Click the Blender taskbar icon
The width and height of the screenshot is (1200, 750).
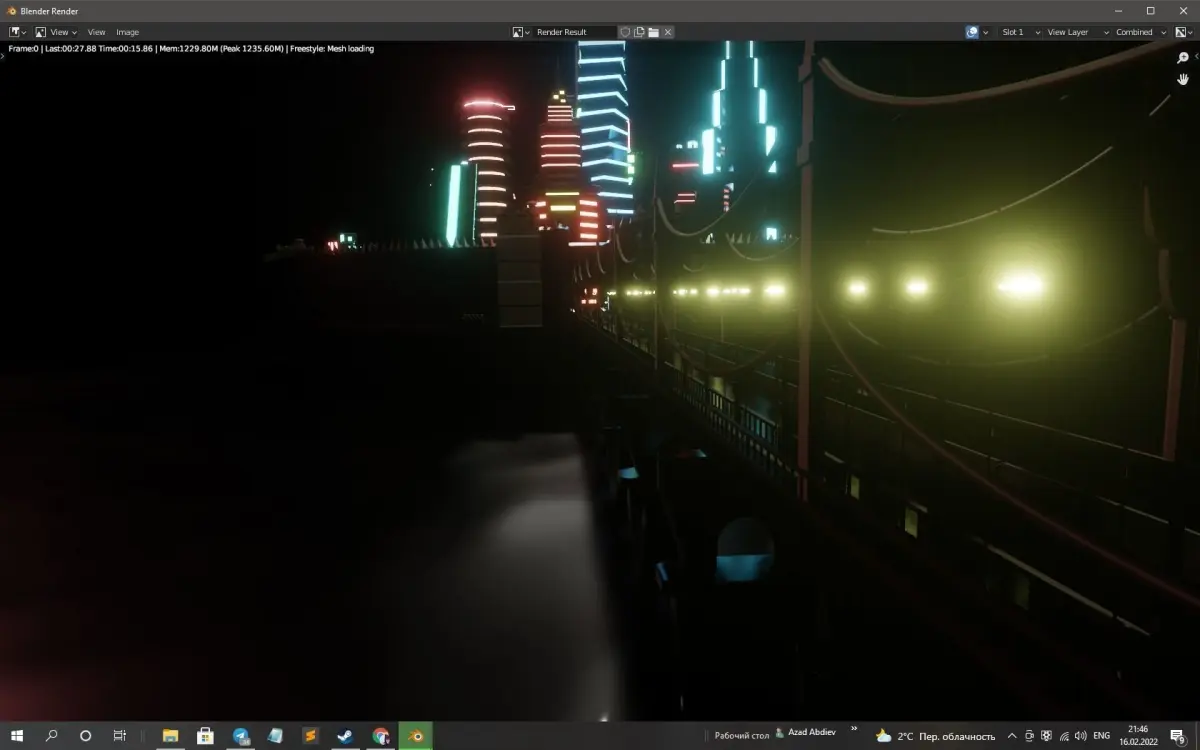415,736
